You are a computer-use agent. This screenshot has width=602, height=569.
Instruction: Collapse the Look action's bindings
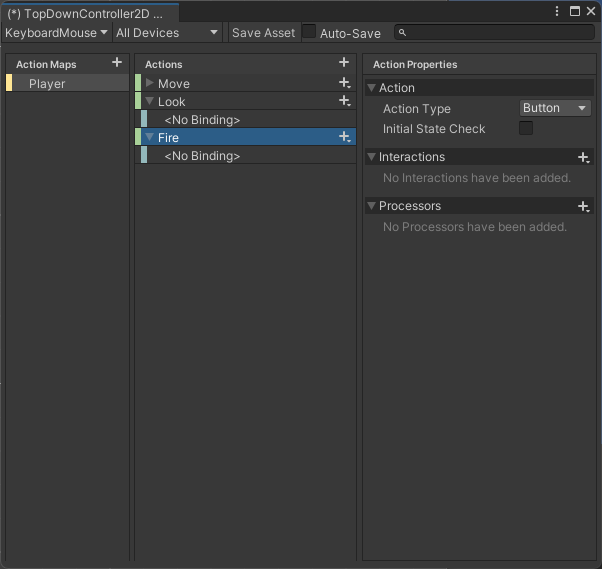coord(150,101)
